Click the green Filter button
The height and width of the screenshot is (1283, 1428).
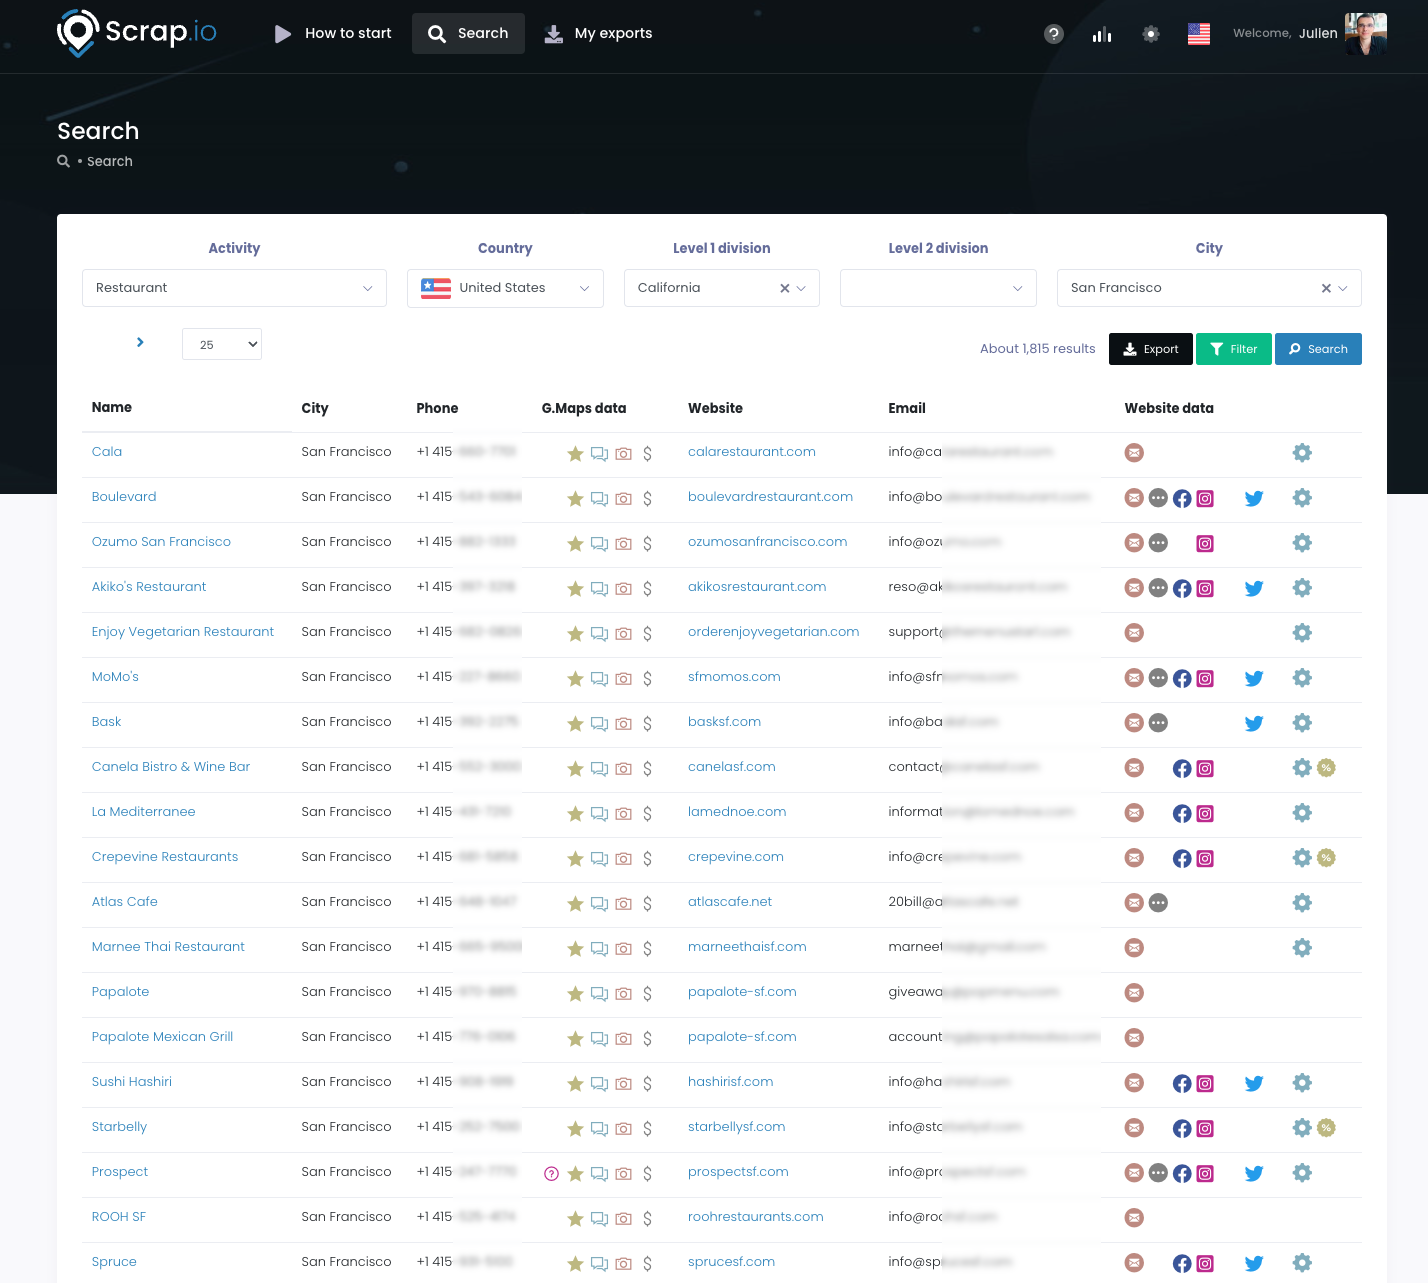click(1234, 349)
